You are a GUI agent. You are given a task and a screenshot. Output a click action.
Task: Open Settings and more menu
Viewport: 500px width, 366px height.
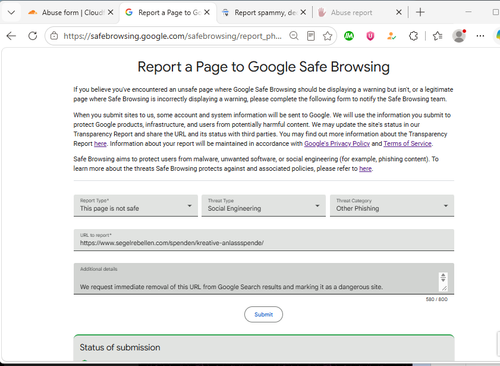coord(480,36)
